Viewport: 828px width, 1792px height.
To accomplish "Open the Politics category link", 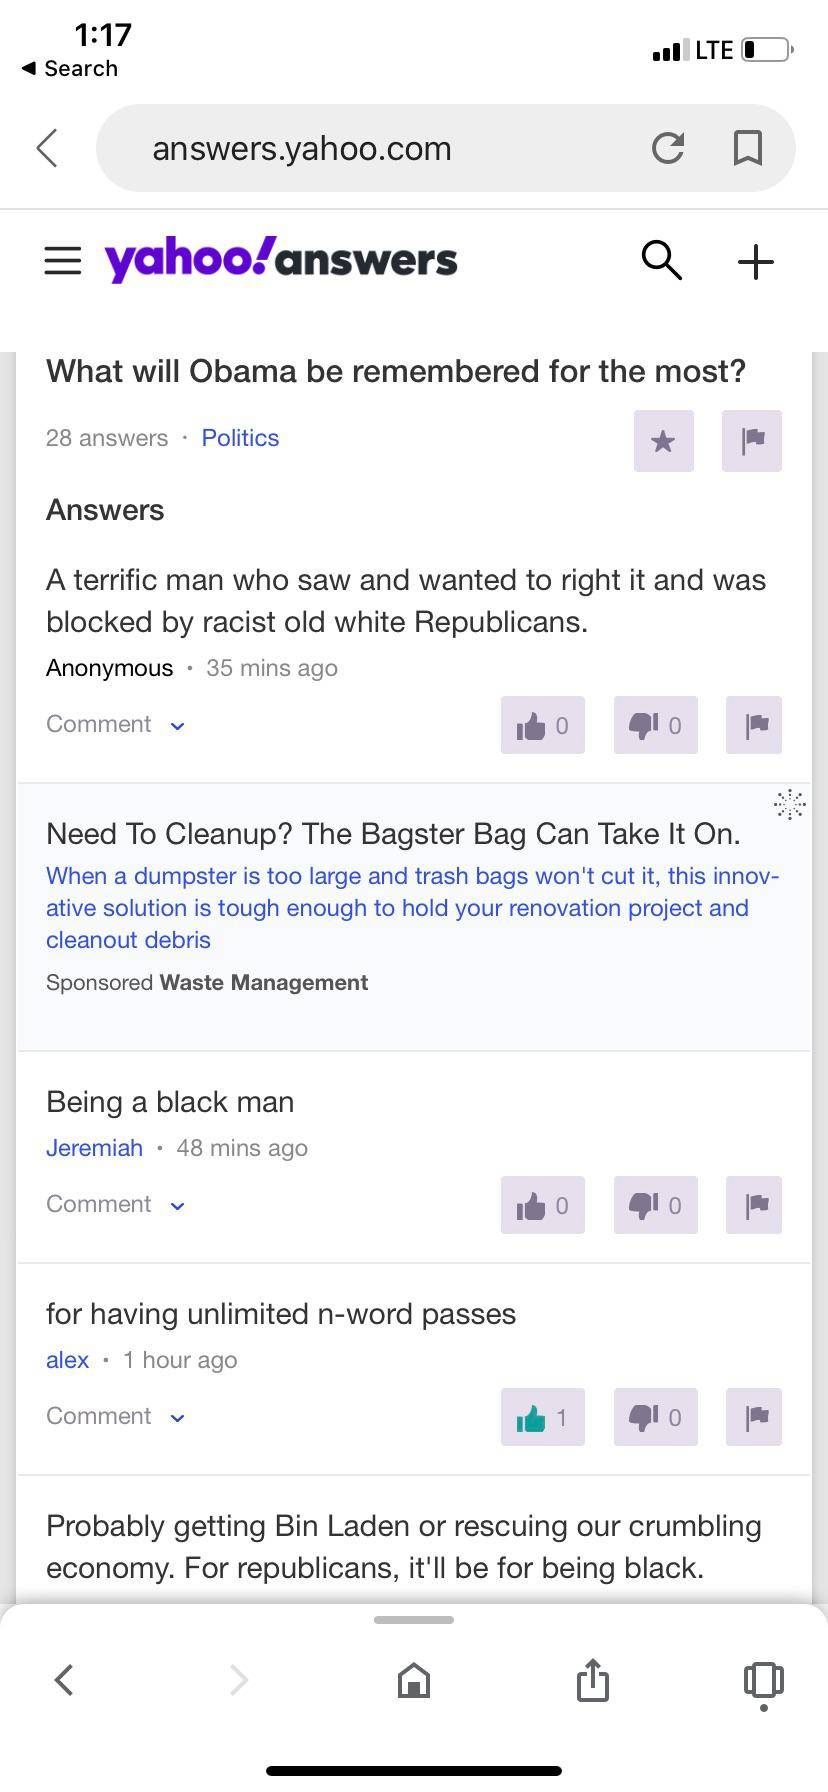I will (x=240, y=438).
